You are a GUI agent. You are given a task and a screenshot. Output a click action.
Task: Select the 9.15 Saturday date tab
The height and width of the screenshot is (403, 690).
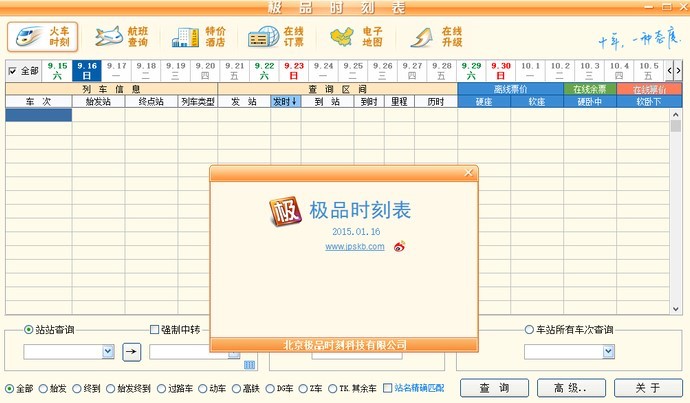(x=57, y=70)
